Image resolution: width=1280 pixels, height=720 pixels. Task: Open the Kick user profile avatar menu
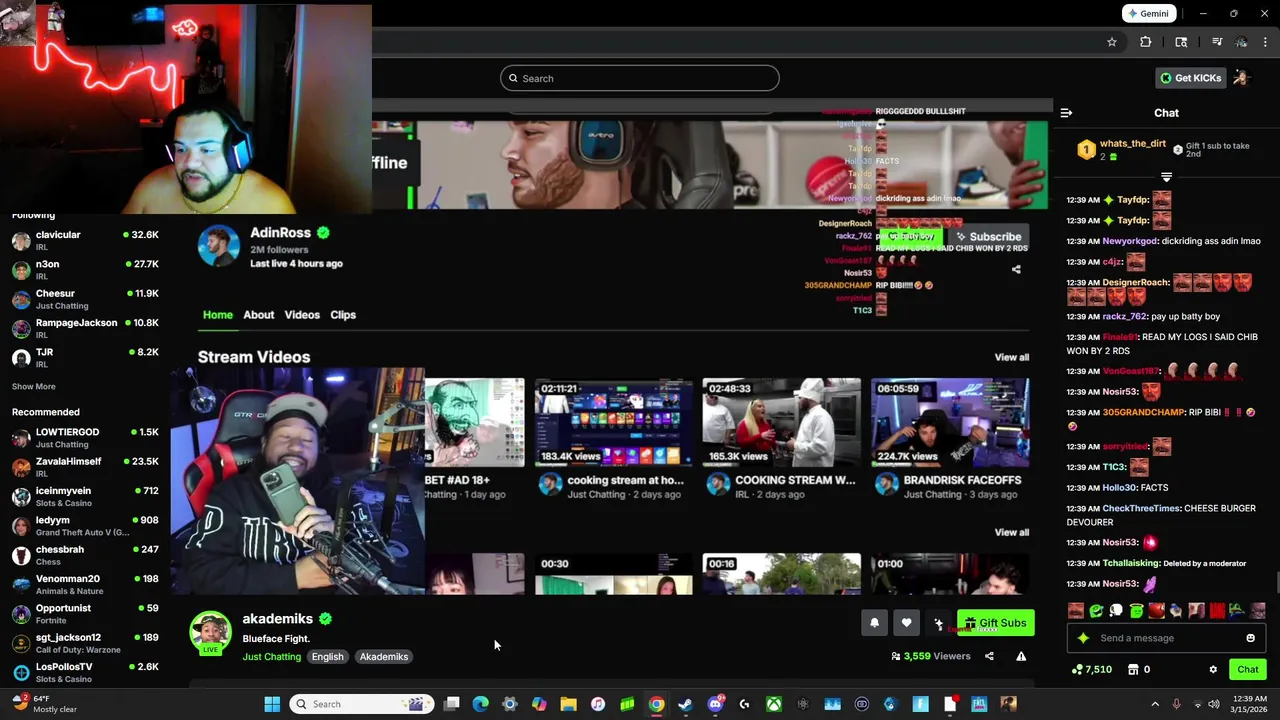tap(1241, 78)
